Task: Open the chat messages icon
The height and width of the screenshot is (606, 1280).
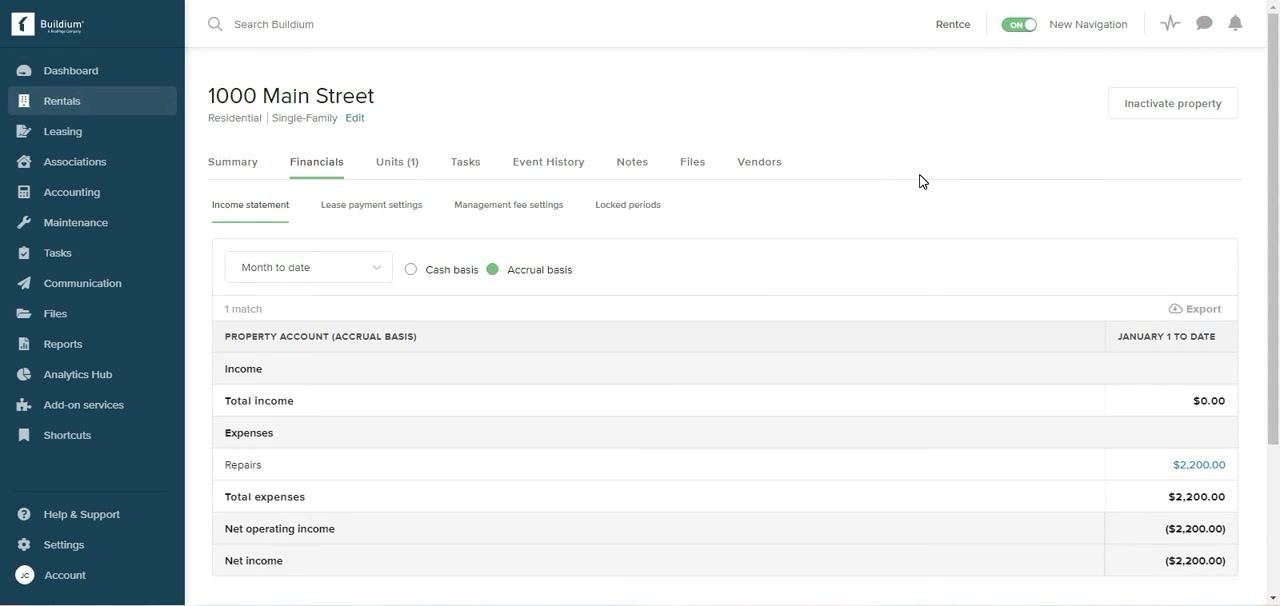Action: pos(1204,23)
